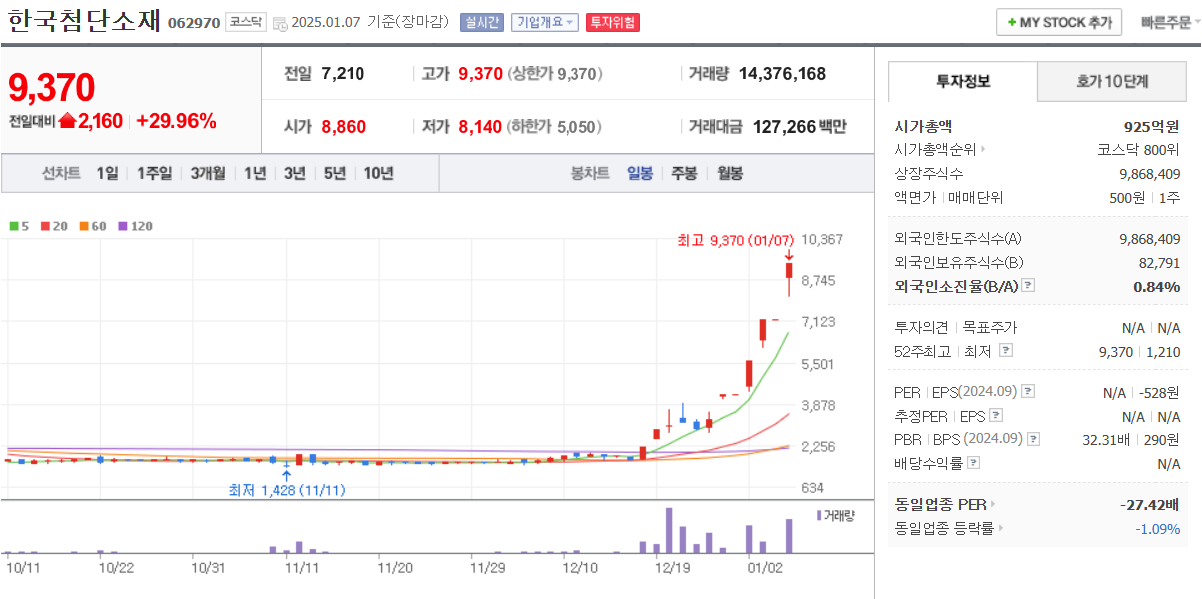Click the 0.84% foreign ownership value

1157,286
